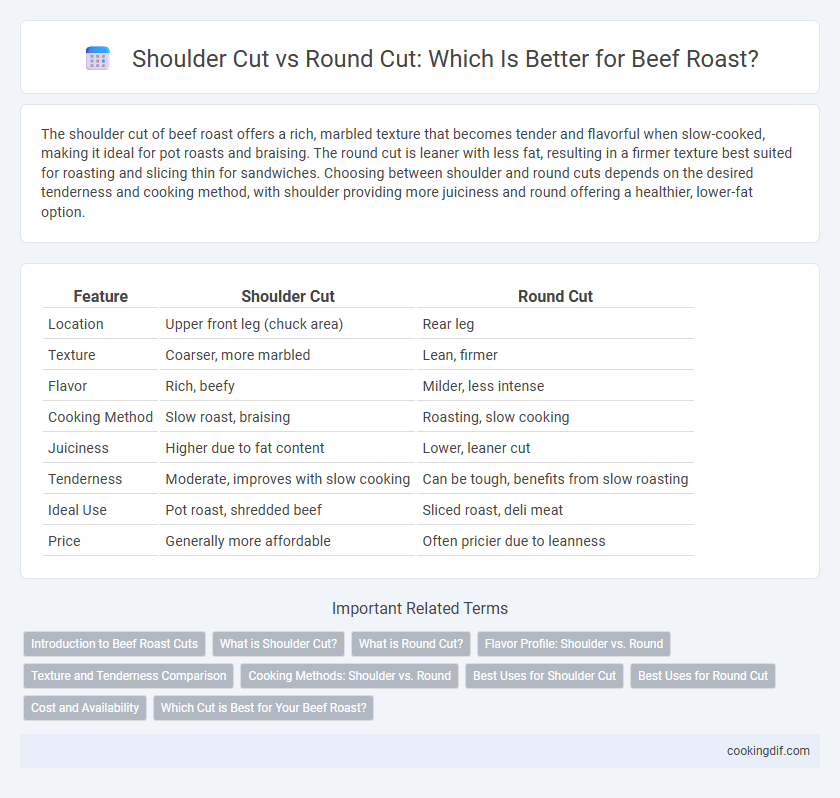Visit the cookingdif.com footer link
Image resolution: width=840 pixels, height=798 pixels.
tap(768, 751)
